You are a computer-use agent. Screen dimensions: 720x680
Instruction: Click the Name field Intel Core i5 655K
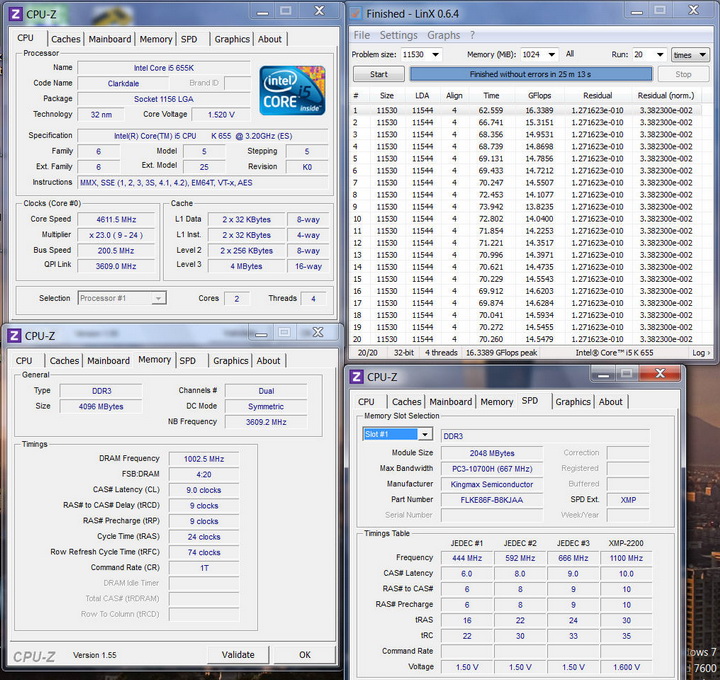tap(164, 68)
